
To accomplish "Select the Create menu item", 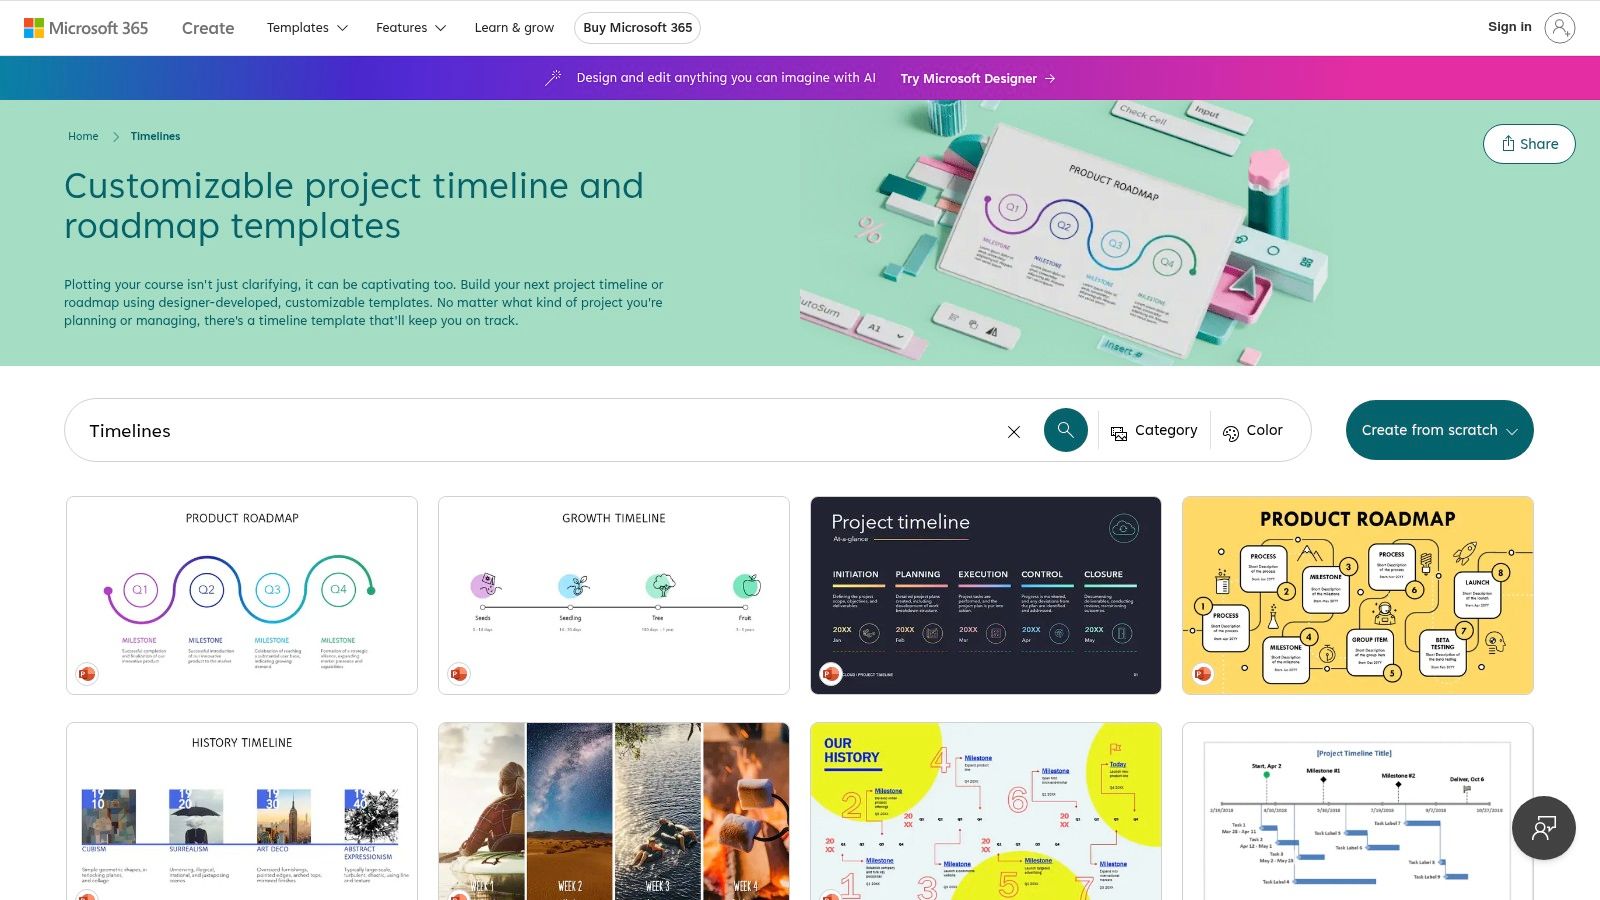I will tap(207, 27).
